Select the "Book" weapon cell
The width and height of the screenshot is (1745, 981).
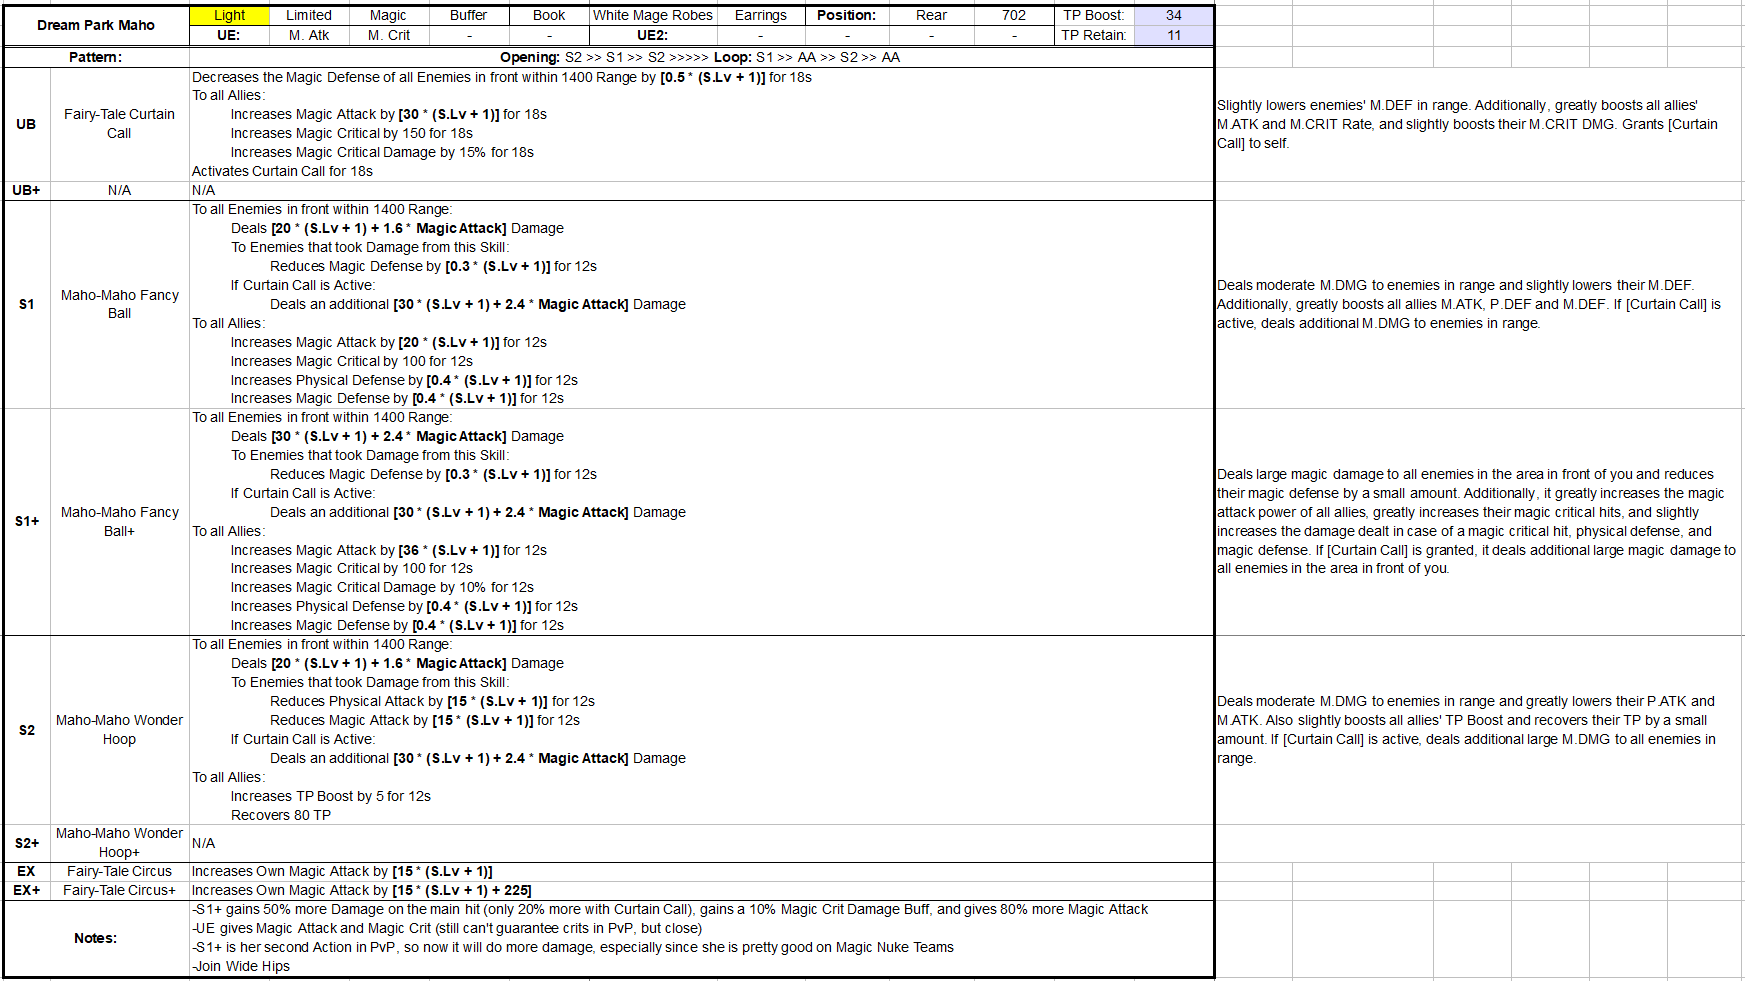coord(549,16)
